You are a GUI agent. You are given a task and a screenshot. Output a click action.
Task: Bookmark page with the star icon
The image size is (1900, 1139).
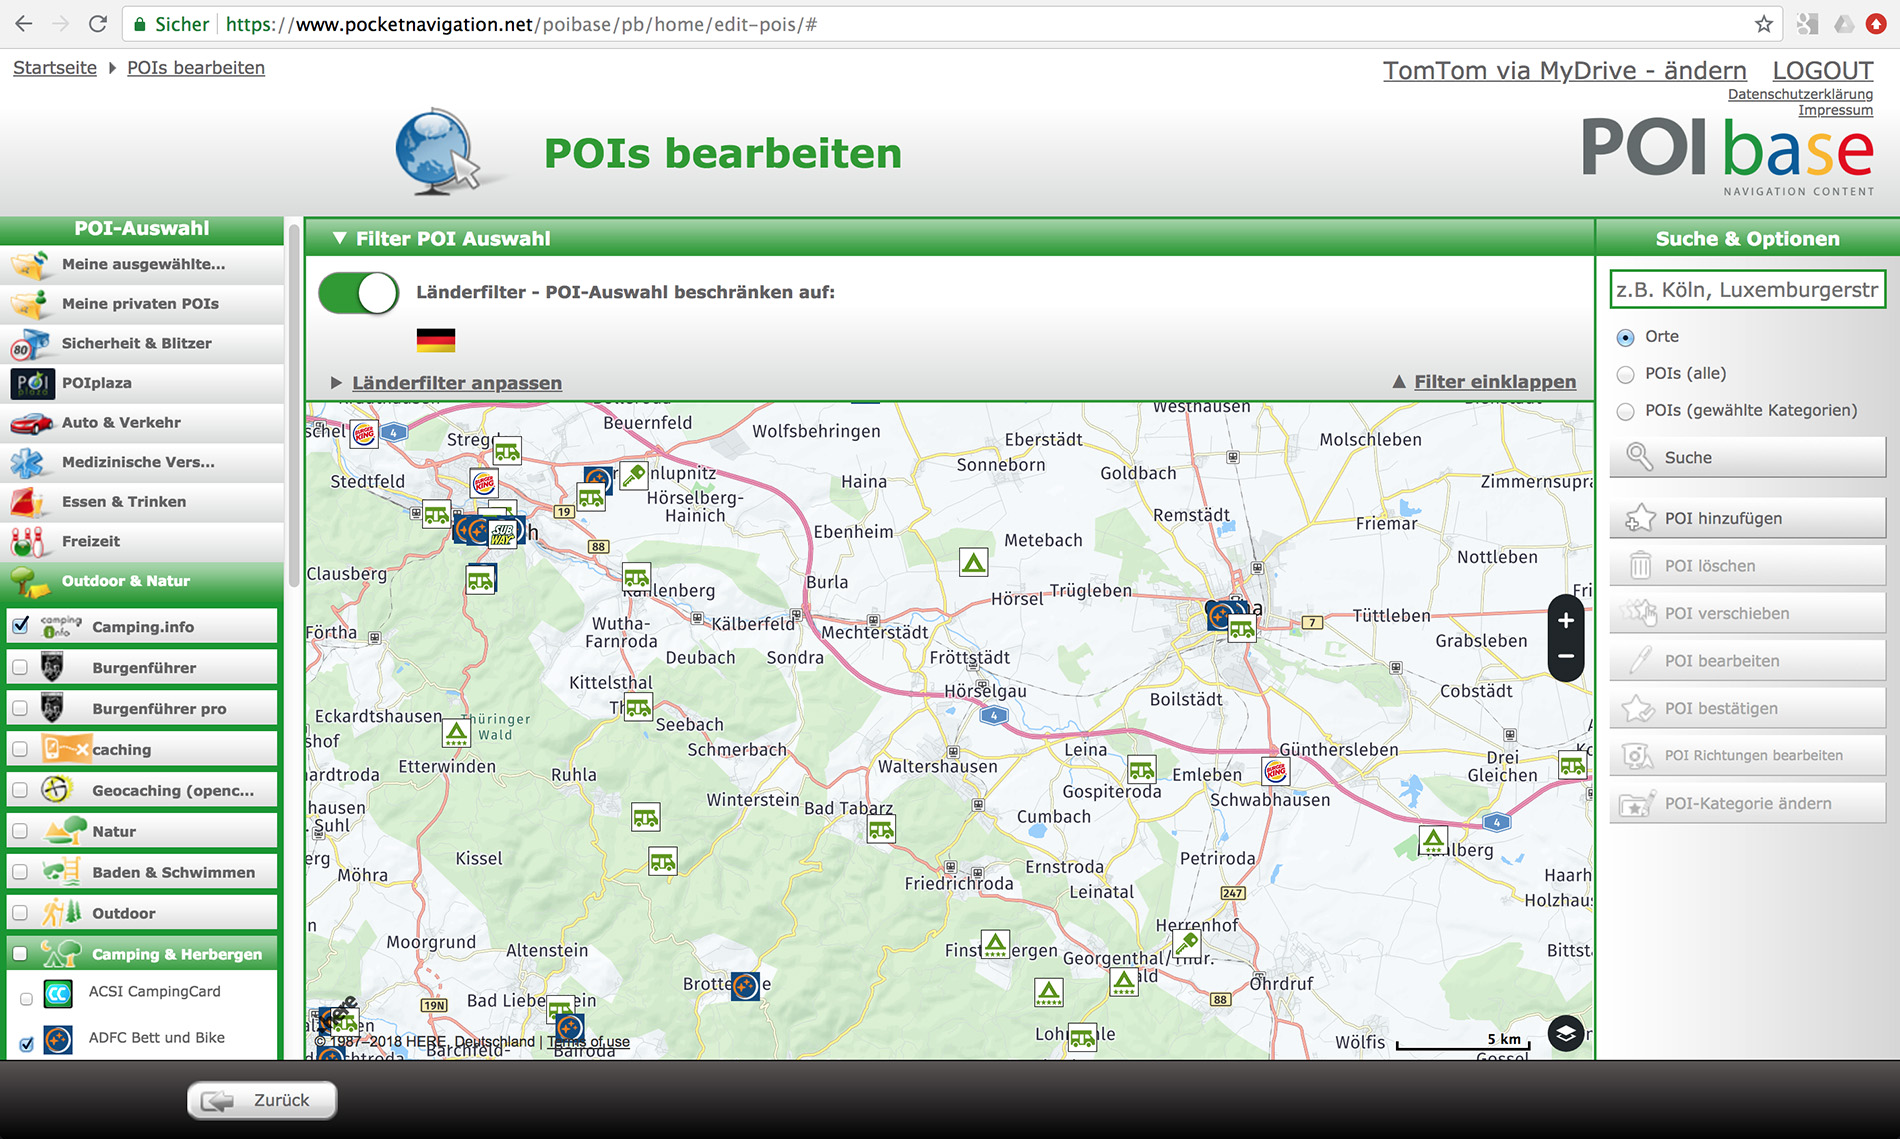[x=1764, y=24]
